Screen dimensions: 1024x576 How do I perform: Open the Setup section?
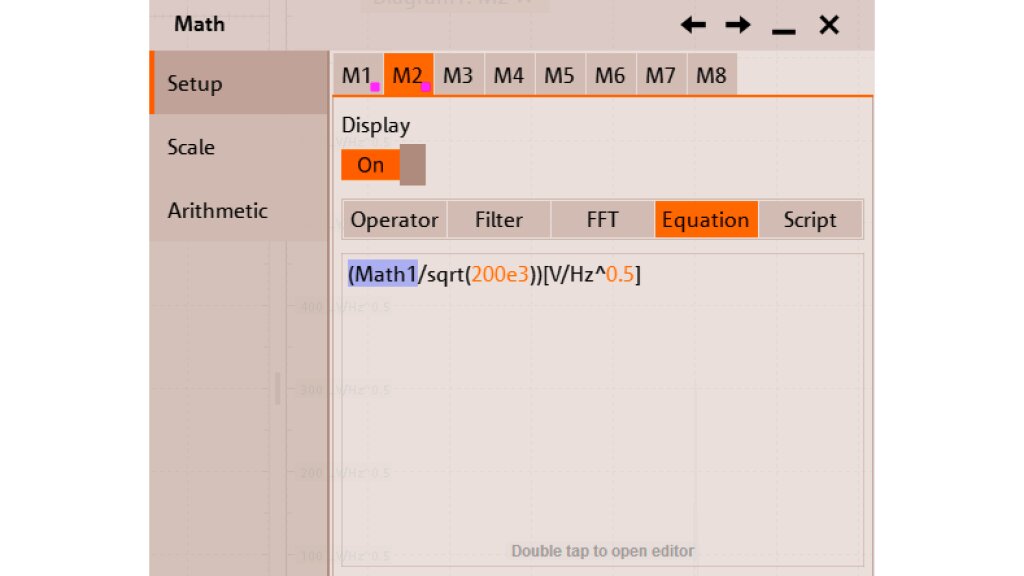tap(239, 84)
